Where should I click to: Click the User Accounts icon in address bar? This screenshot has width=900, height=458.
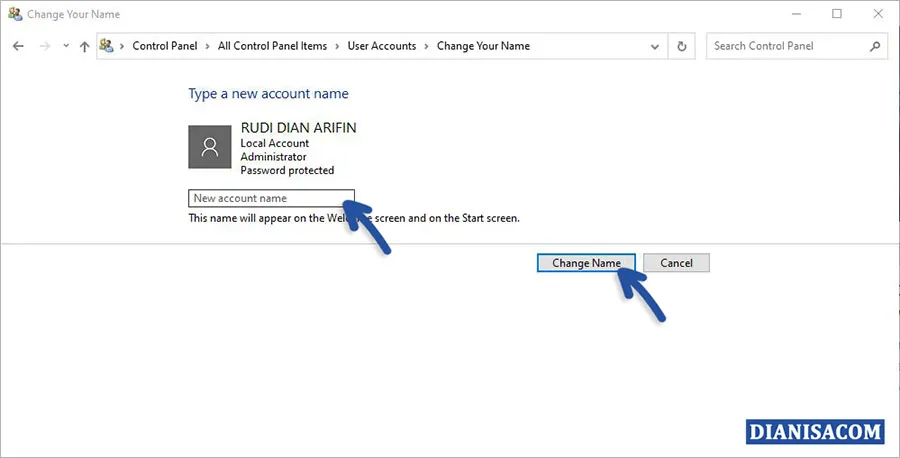[x=106, y=46]
